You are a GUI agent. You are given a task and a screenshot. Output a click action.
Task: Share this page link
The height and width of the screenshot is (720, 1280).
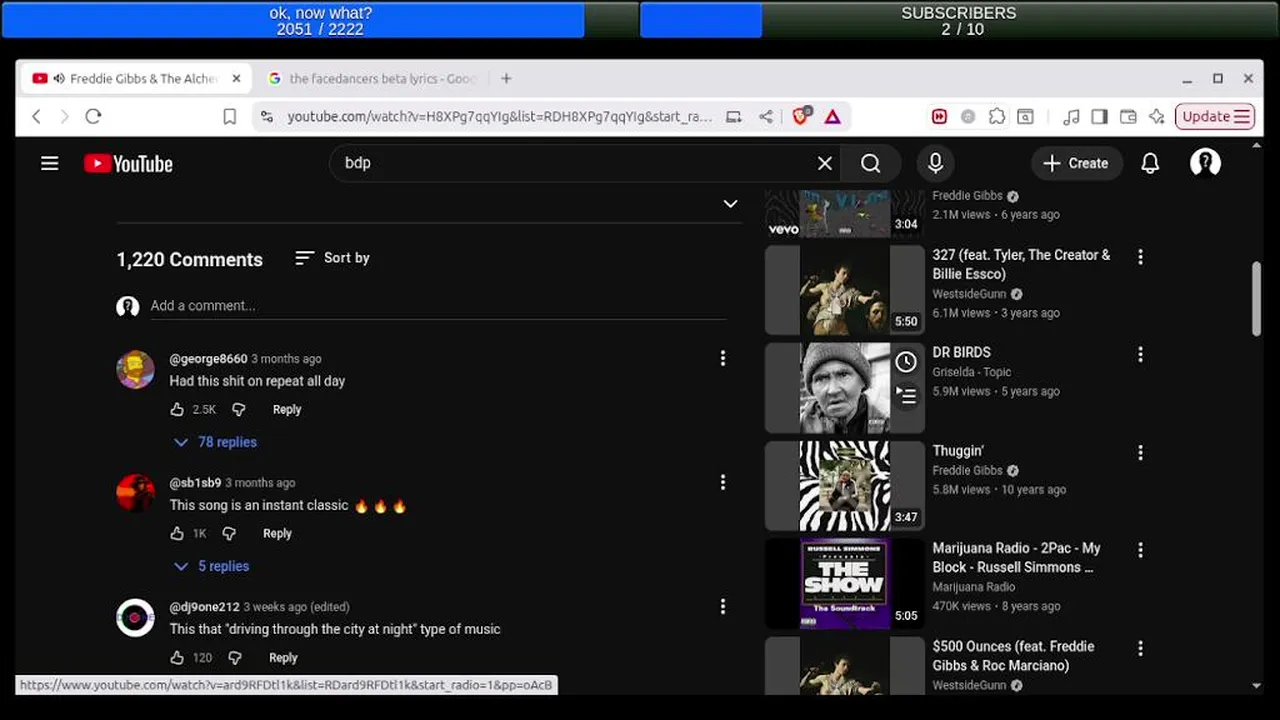tap(765, 117)
